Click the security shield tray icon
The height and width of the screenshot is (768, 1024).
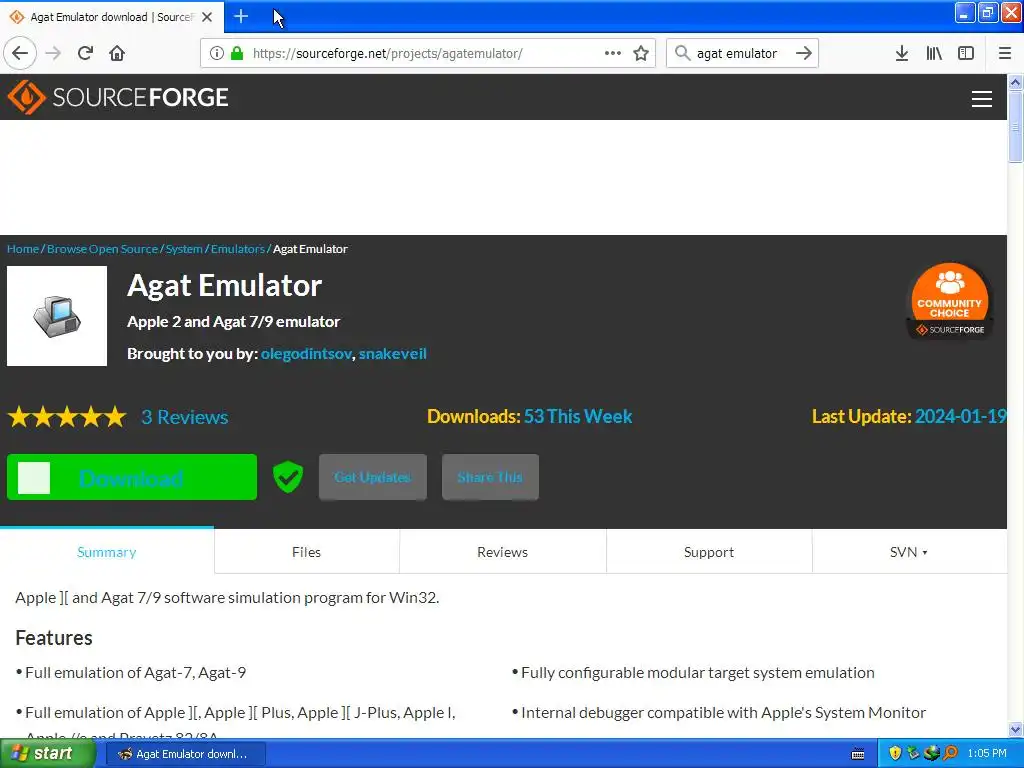click(895, 754)
